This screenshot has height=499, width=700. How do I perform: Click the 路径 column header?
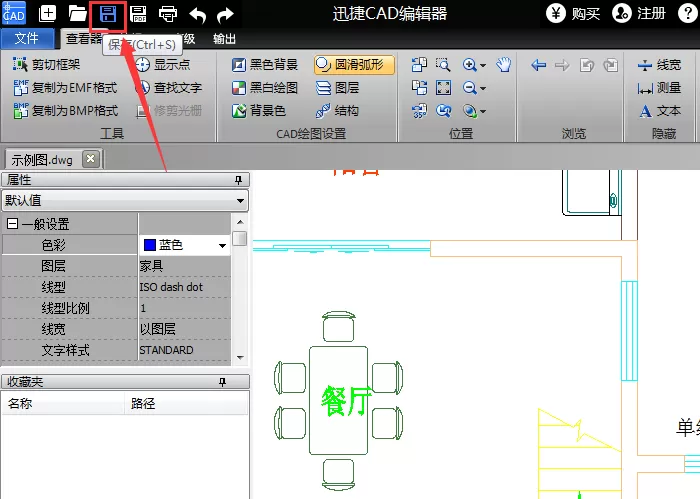click(186, 403)
